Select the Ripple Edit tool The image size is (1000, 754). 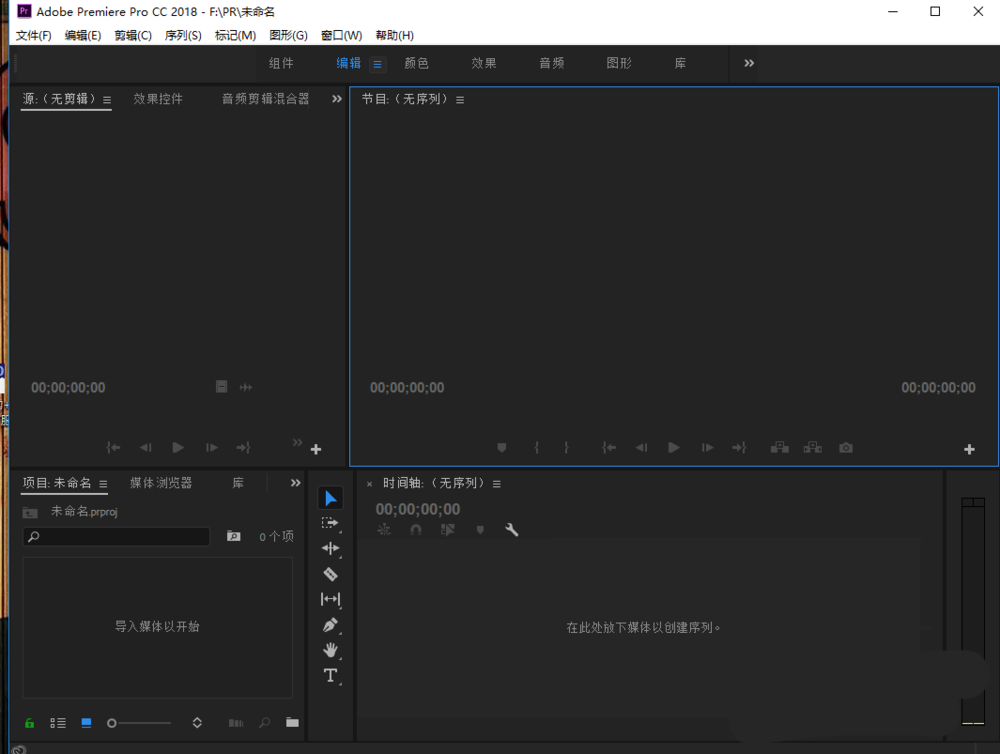(330, 548)
